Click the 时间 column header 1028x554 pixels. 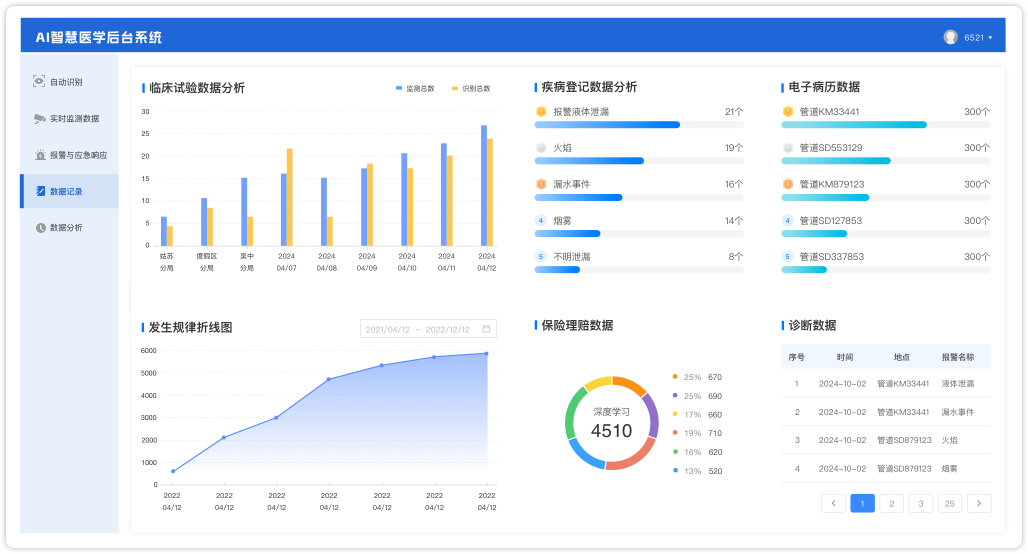point(845,357)
